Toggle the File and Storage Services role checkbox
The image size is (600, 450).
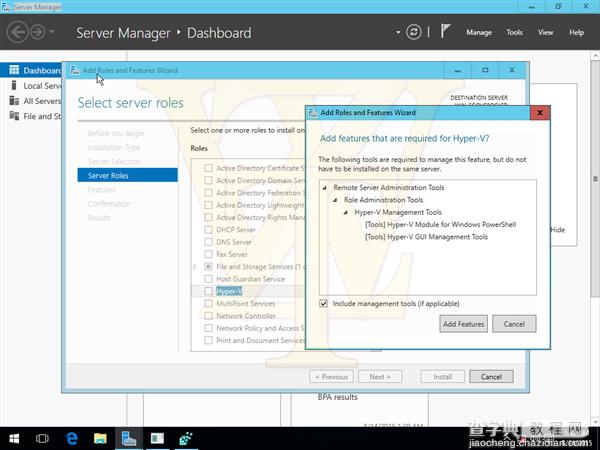point(209,266)
